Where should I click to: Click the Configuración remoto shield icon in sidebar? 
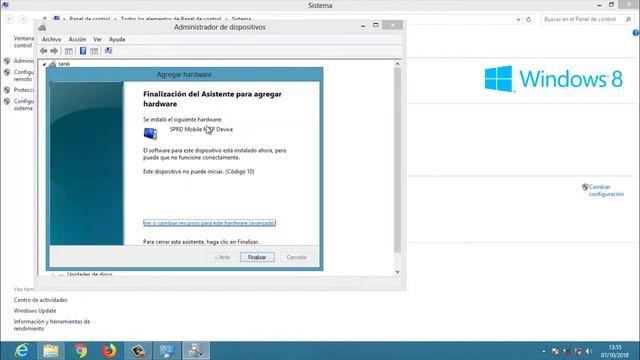[x=7, y=72]
